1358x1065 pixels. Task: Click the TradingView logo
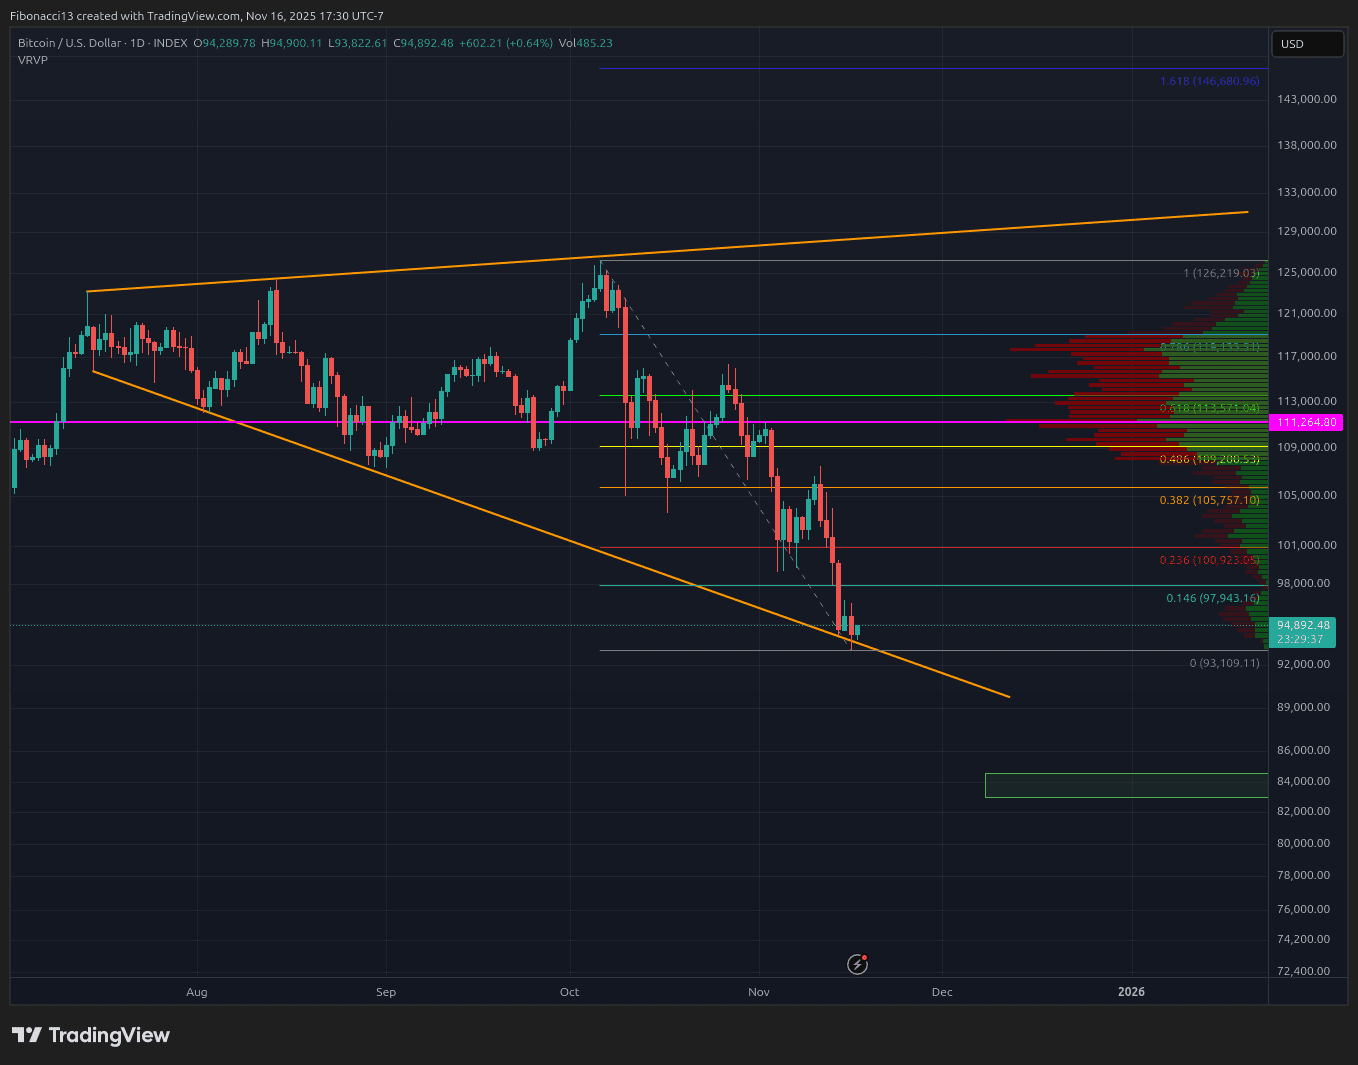coord(91,1035)
